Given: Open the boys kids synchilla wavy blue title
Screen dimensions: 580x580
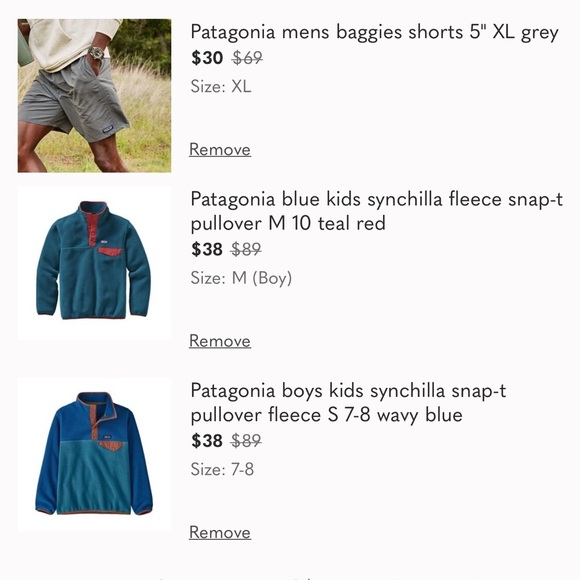Looking at the screenshot, I should tap(348, 402).
